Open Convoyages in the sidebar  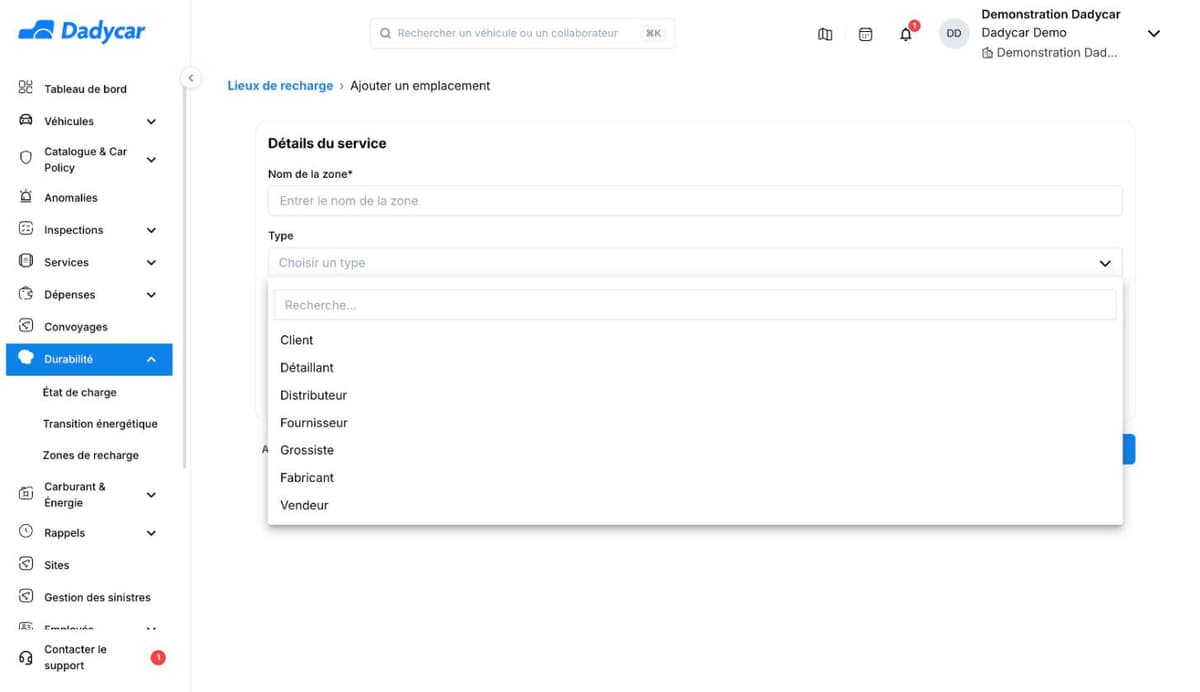(x=76, y=327)
